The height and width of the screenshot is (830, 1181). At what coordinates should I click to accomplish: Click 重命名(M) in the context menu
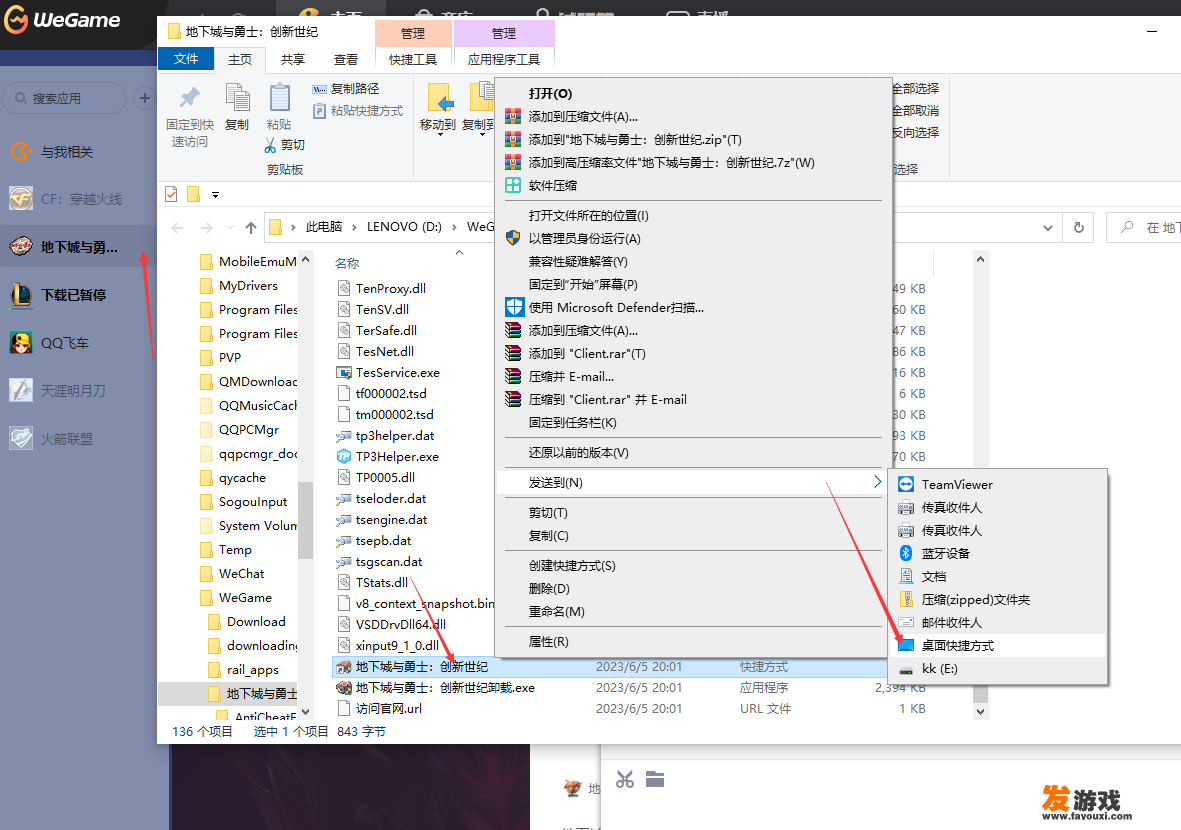(693, 612)
